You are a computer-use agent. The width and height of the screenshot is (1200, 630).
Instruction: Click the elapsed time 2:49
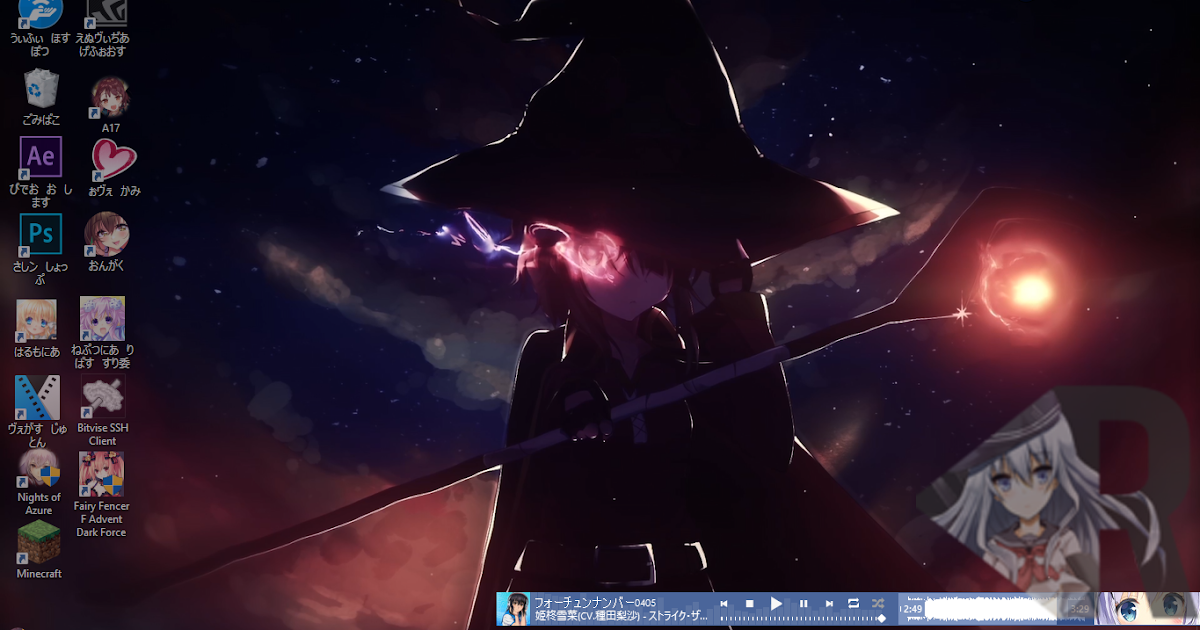(912, 609)
